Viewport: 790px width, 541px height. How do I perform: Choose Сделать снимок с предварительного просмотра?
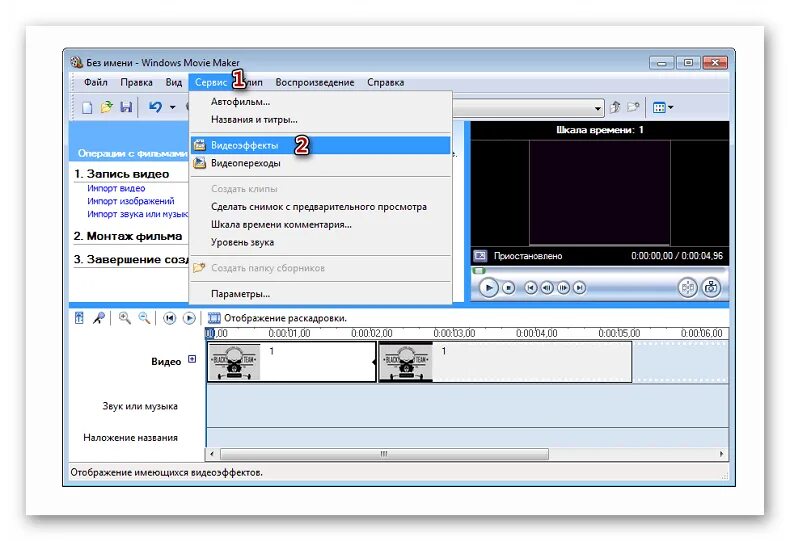pyautogui.click(x=320, y=207)
